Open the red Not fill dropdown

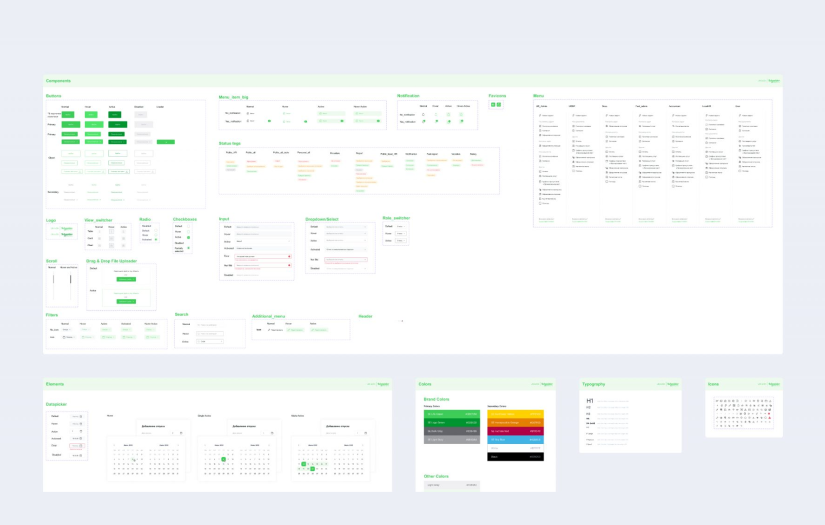point(346,259)
